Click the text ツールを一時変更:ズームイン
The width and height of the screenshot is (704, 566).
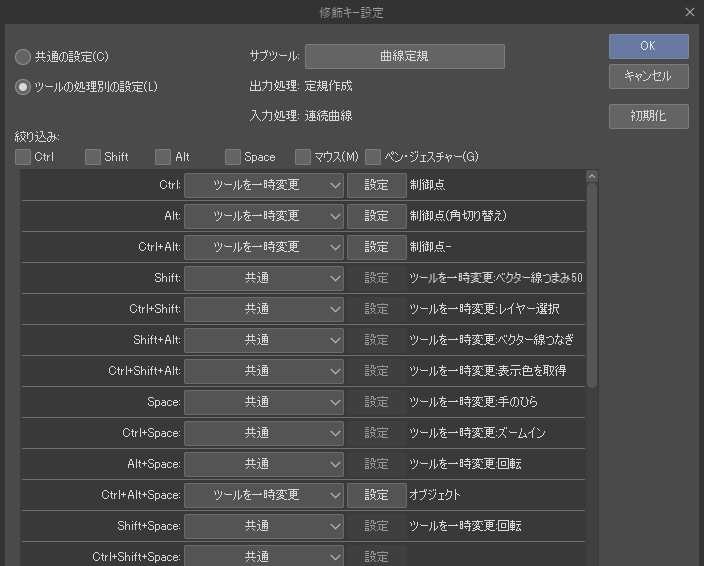point(477,433)
